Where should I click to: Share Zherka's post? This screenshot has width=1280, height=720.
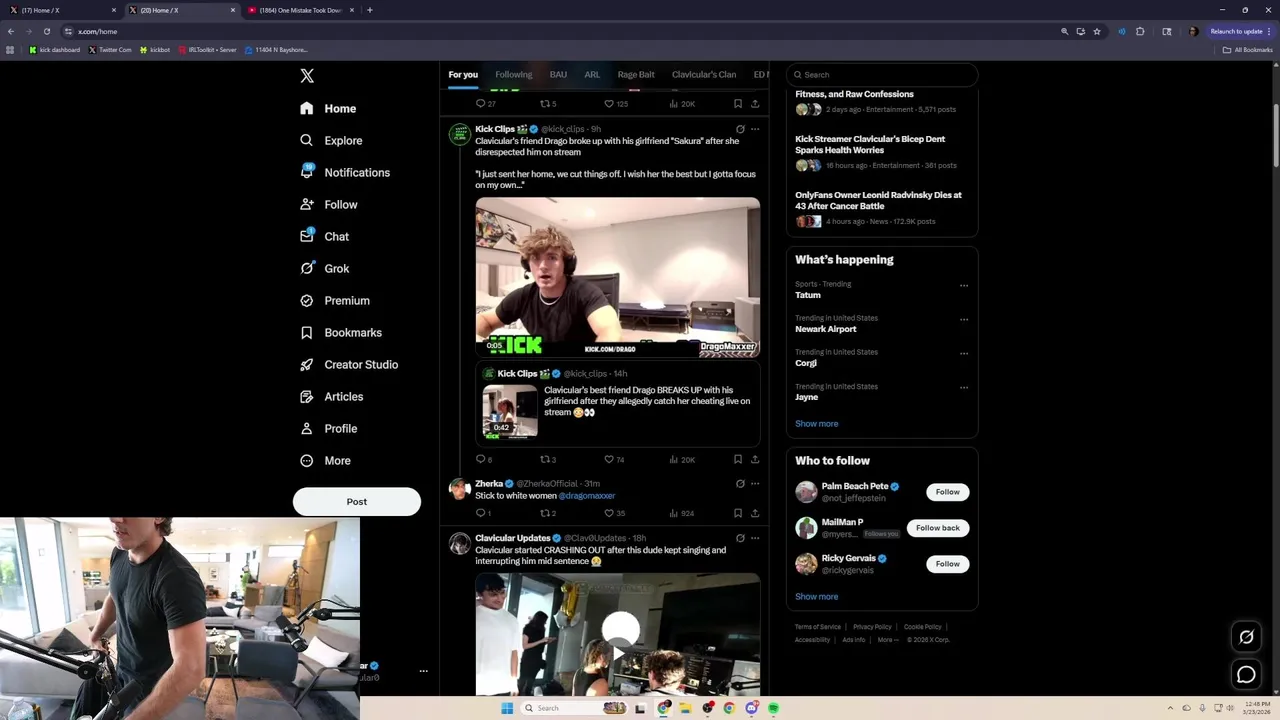pos(755,513)
